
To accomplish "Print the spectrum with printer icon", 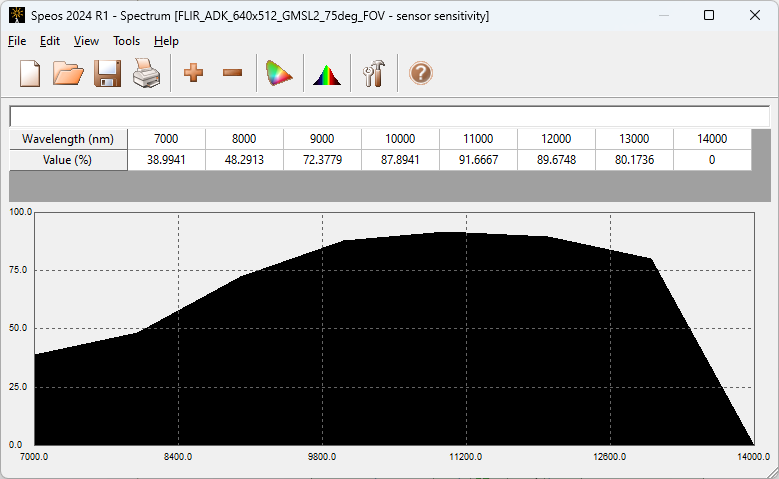I will pyautogui.click(x=147, y=74).
